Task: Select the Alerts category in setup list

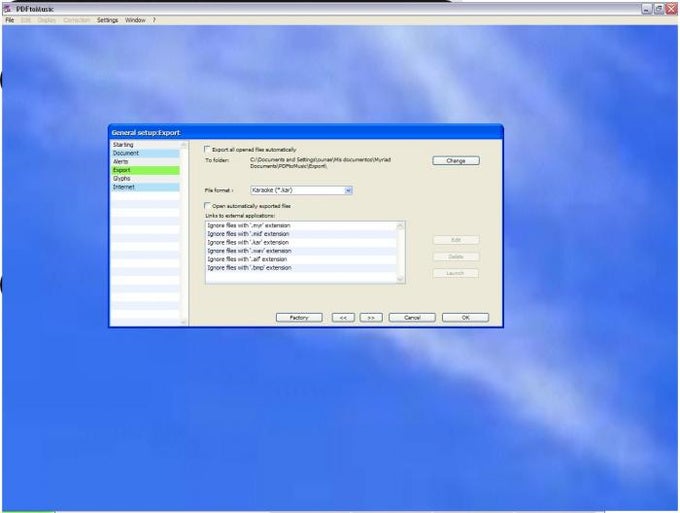Action: point(145,161)
